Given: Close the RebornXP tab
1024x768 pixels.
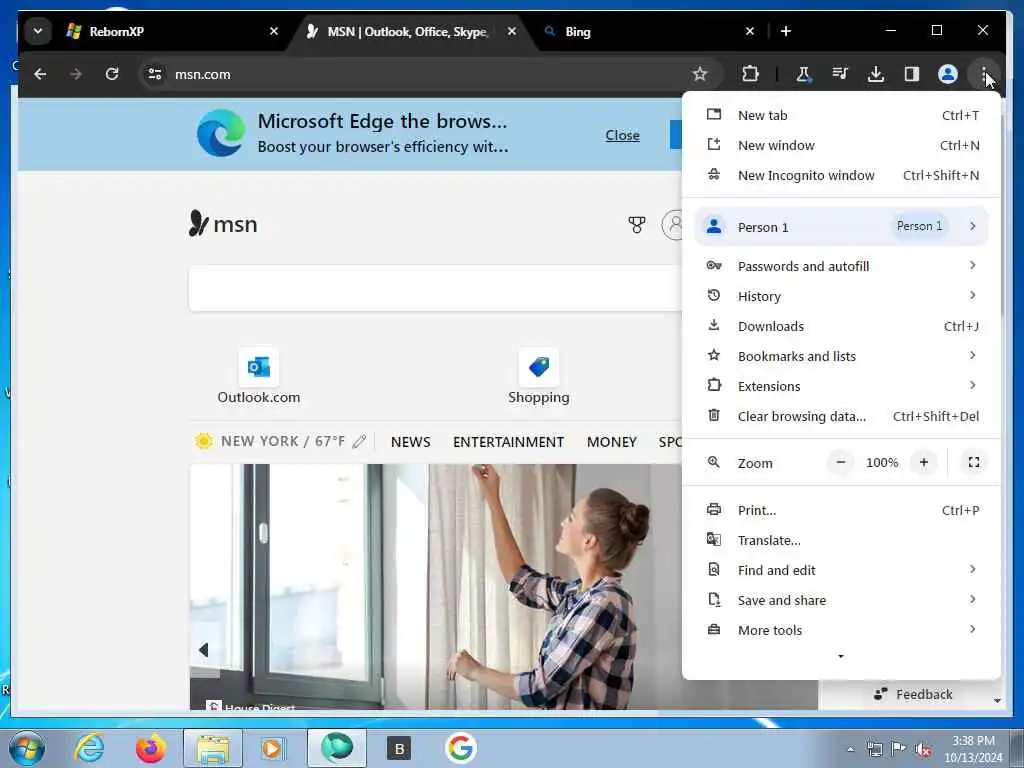Looking at the screenshot, I should click(274, 31).
